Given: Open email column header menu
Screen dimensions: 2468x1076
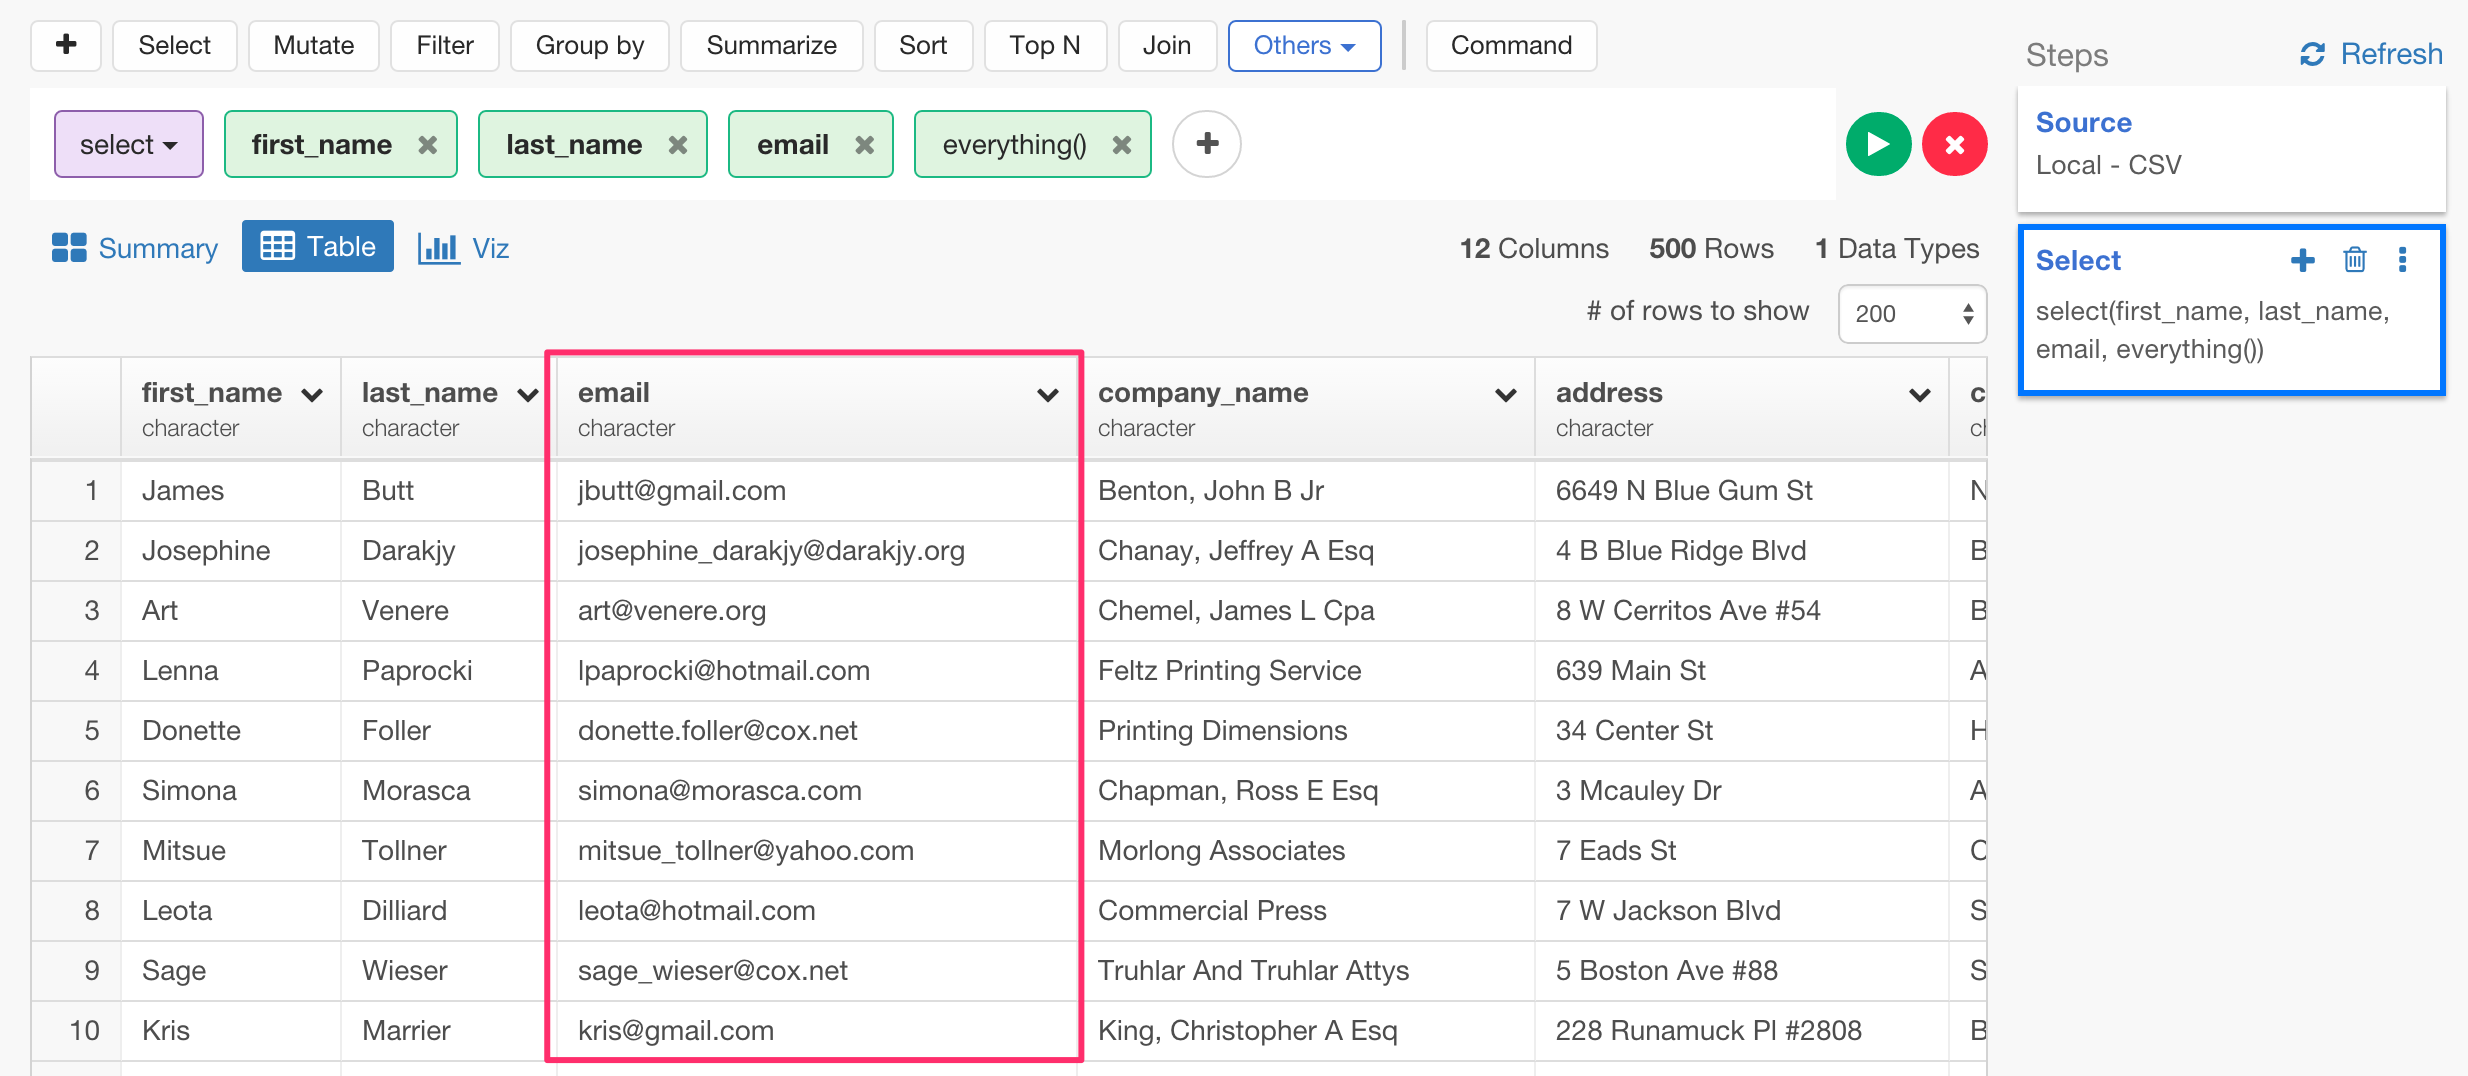Looking at the screenshot, I should (1047, 395).
